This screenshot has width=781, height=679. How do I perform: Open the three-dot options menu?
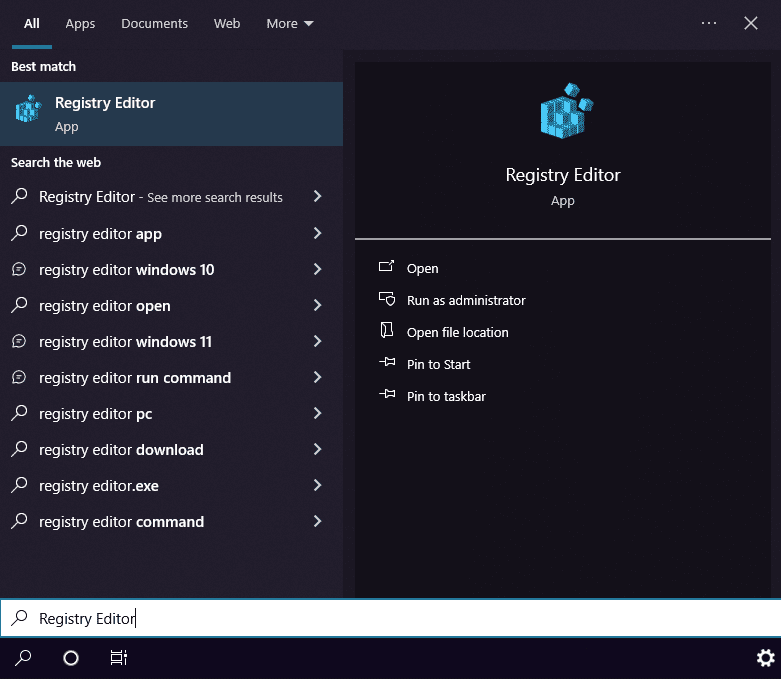709,23
